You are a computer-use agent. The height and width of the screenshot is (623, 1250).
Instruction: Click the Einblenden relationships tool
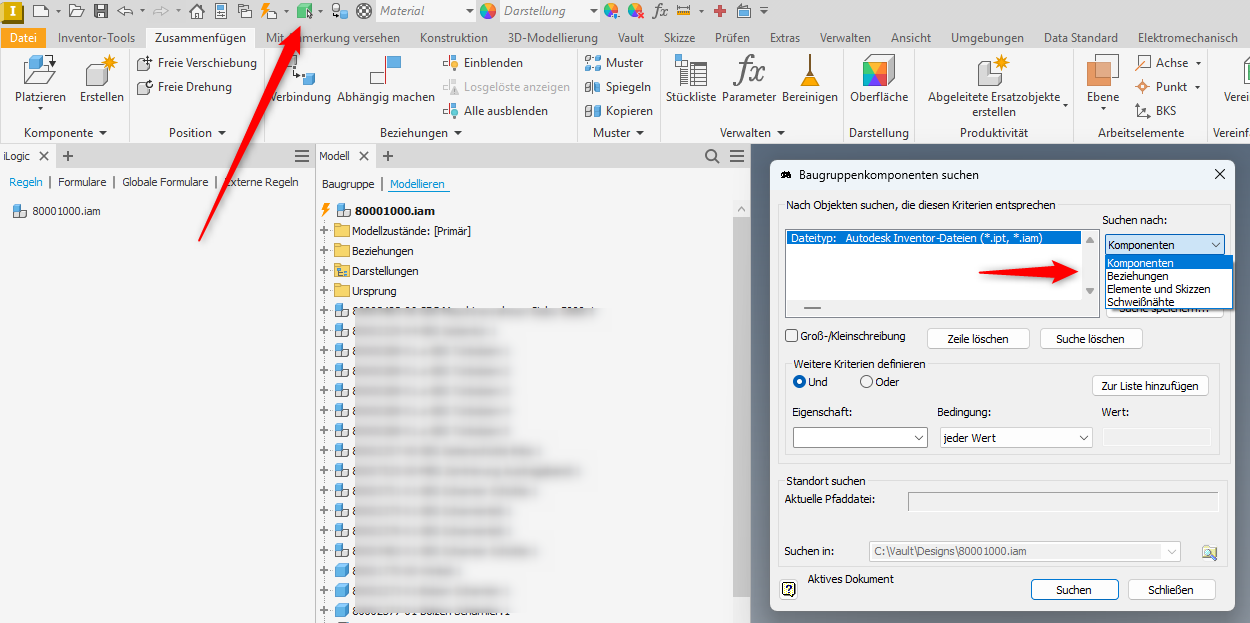(483, 63)
